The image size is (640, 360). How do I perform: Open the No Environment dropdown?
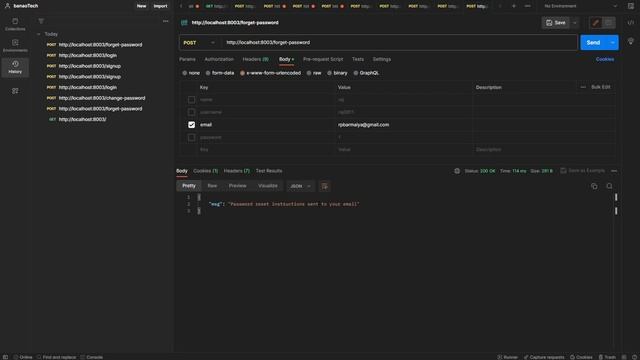click(x=580, y=6)
